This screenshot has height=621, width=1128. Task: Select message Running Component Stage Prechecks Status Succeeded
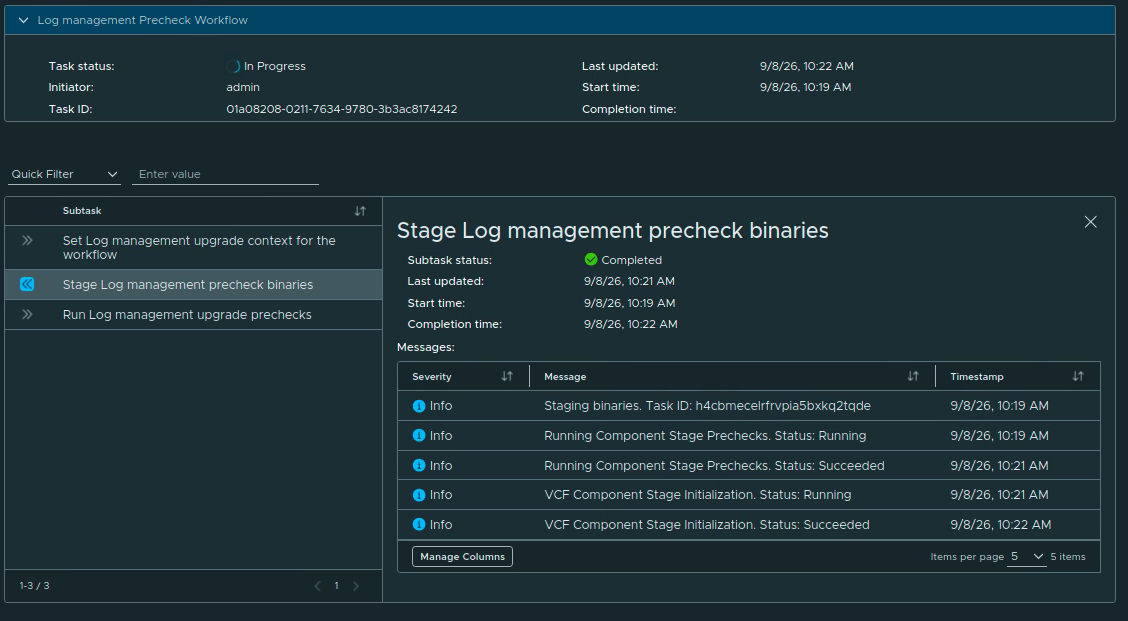click(x=714, y=466)
